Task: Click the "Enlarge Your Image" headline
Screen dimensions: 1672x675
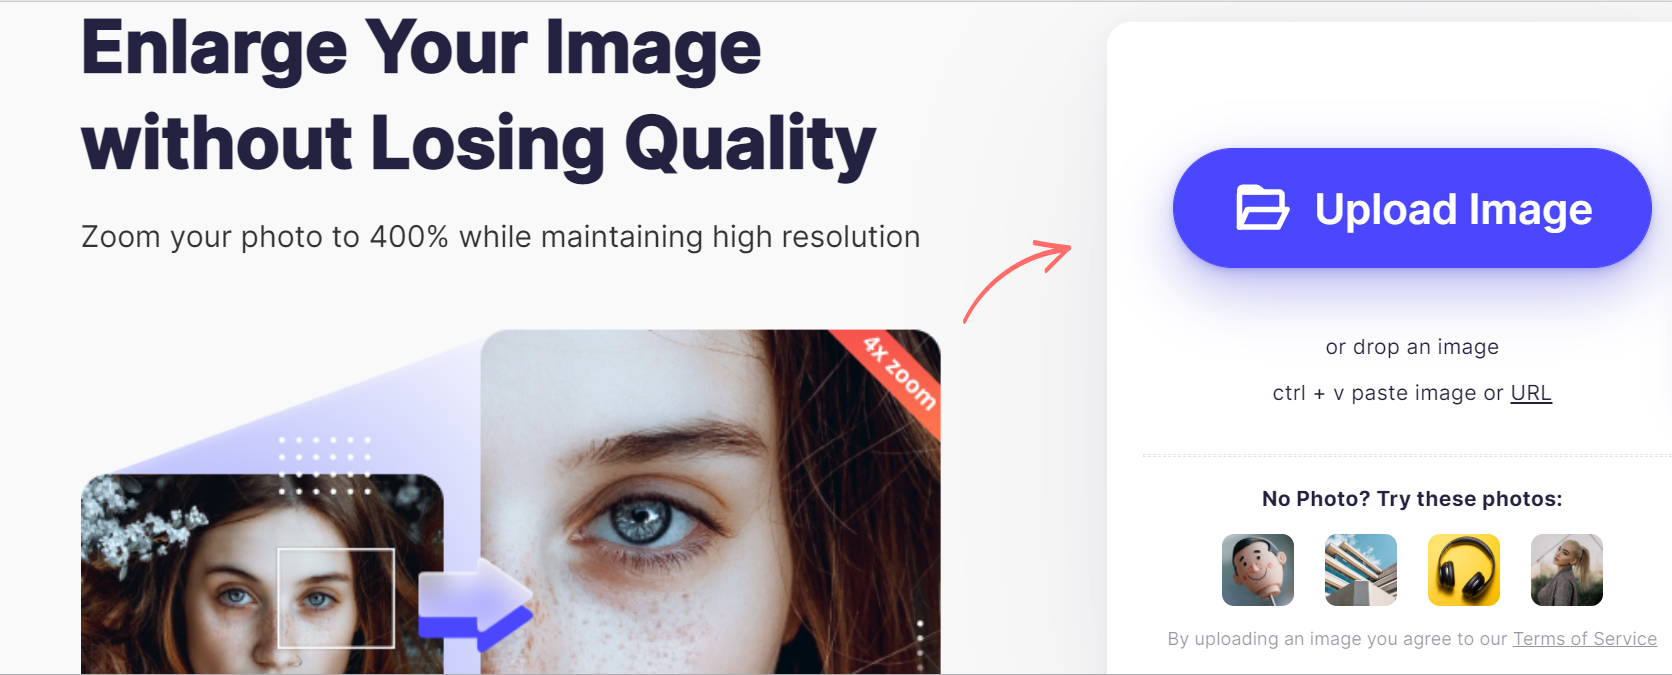Action: (421, 48)
